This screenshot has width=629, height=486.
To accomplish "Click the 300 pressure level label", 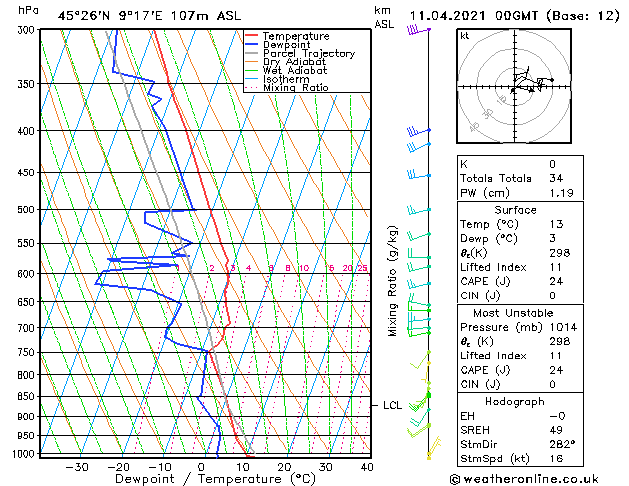I will [x=28, y=30].
